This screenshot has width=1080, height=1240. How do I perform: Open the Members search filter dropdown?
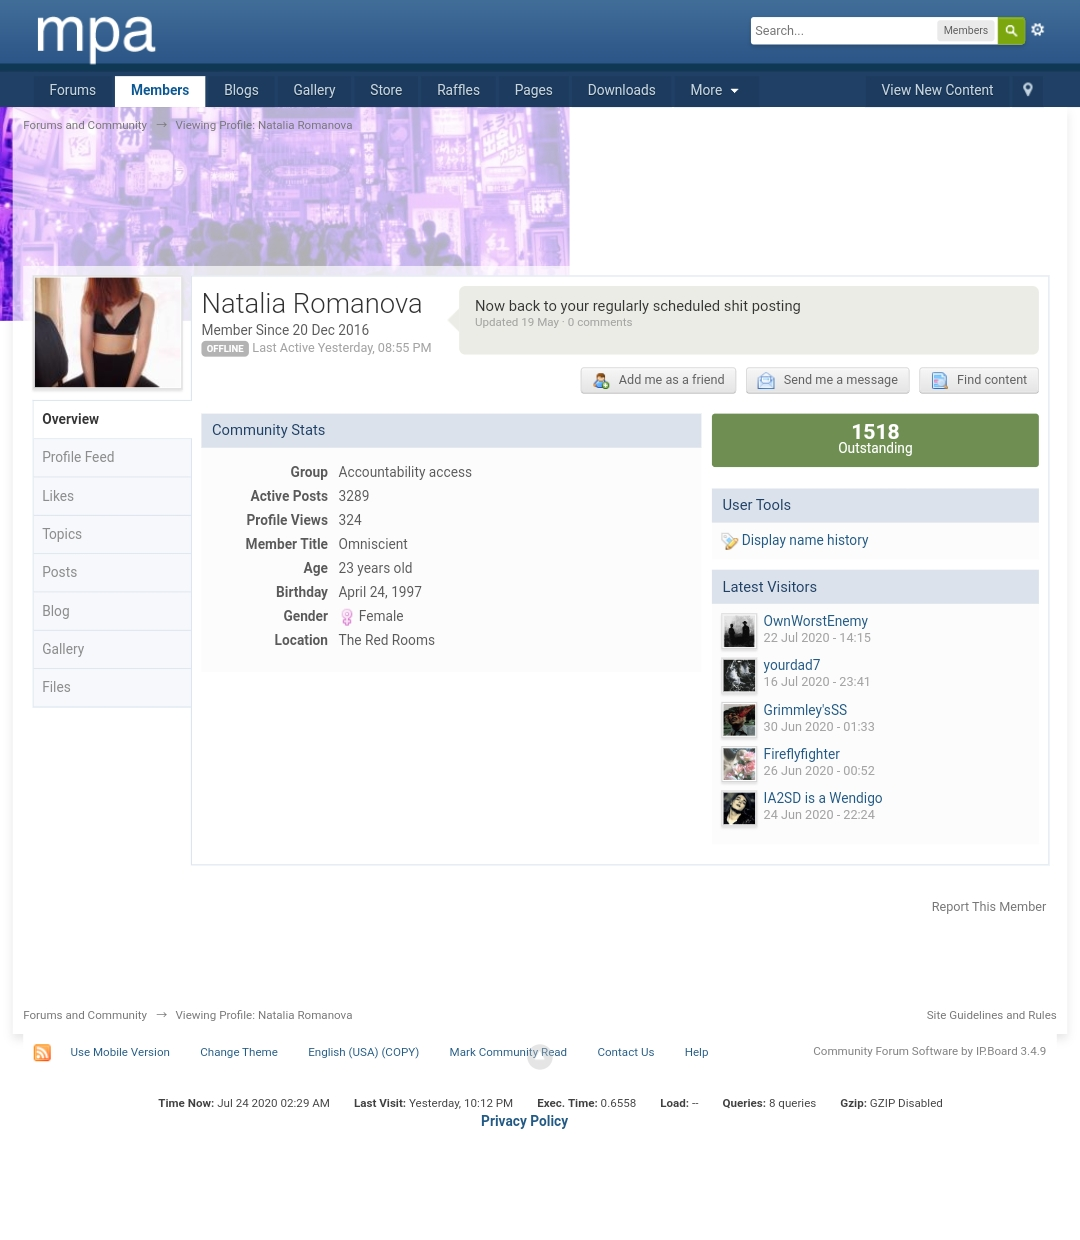pyautogui.click(x=966, y=31)
